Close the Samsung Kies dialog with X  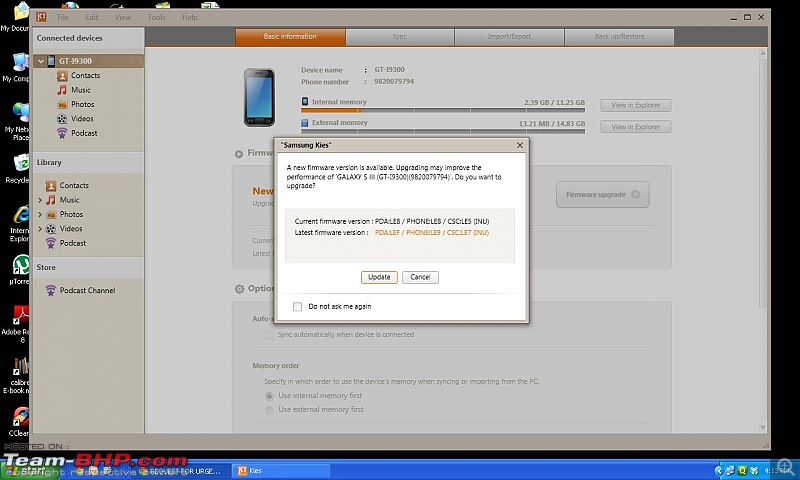519,145
